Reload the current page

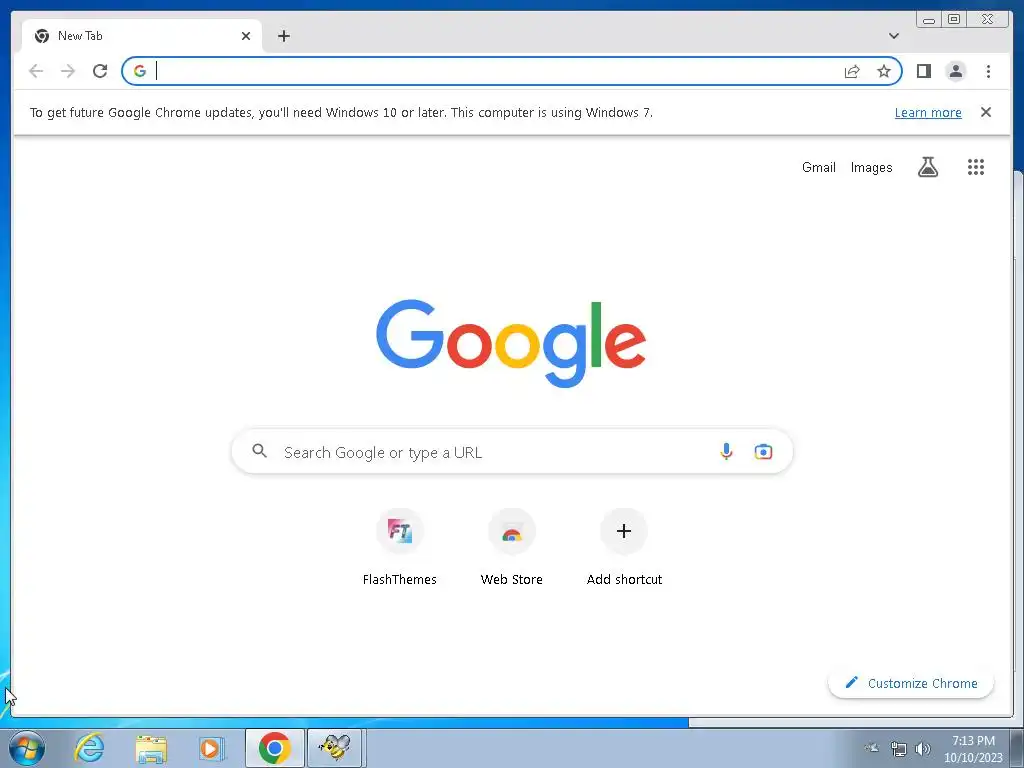[x=100, y=71]
